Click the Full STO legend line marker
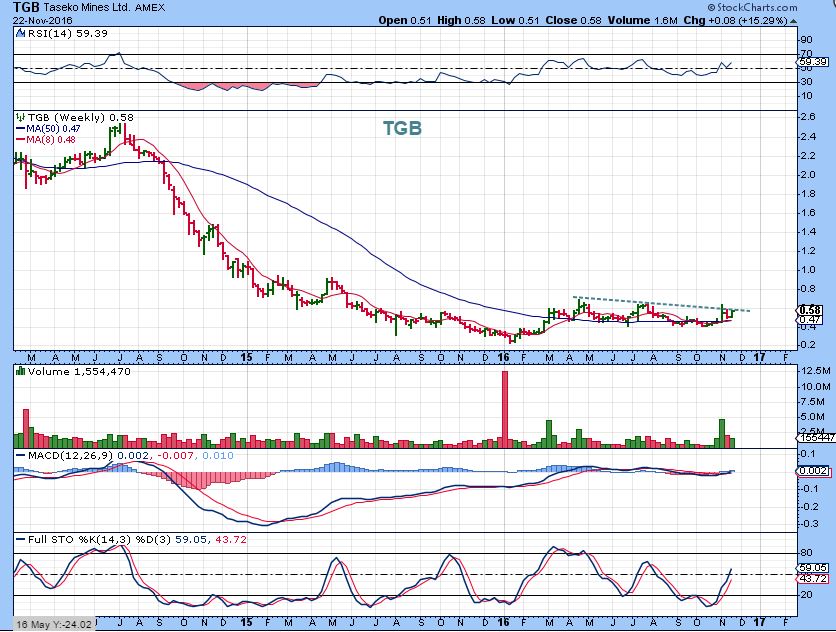This screenshot has height=632, width=836. pyautogui.click(x=20, y=540)
